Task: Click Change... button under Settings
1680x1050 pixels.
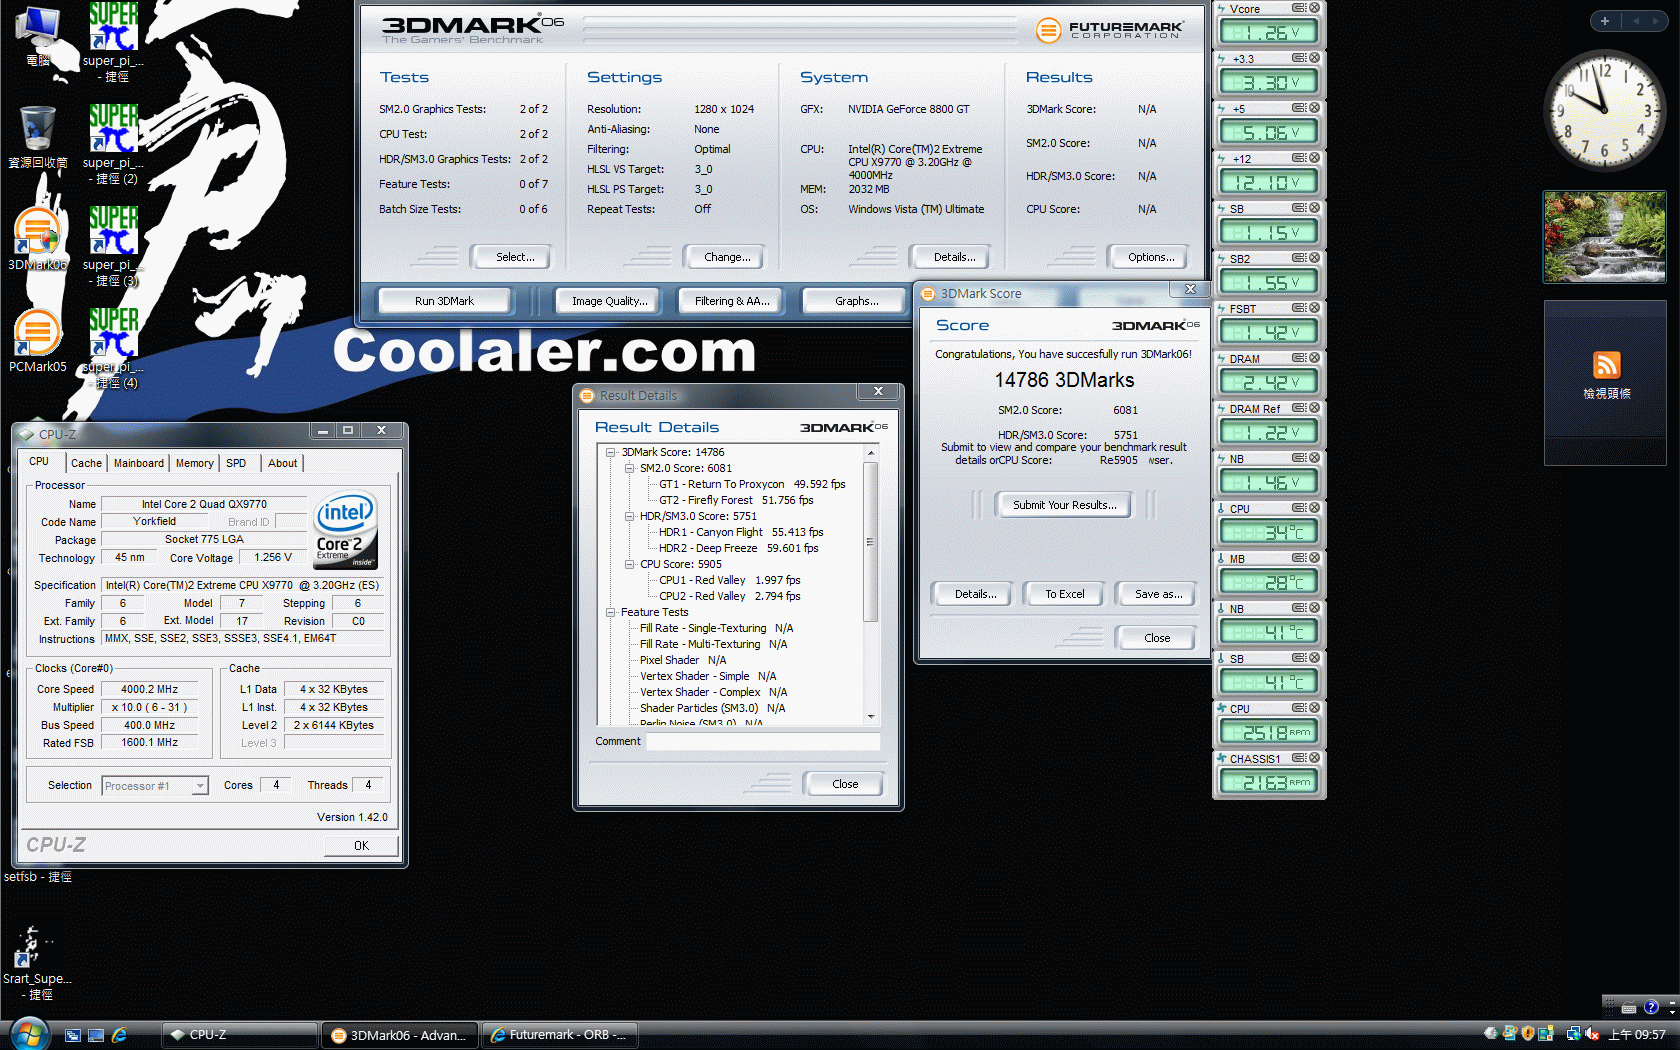Action: 727,257
